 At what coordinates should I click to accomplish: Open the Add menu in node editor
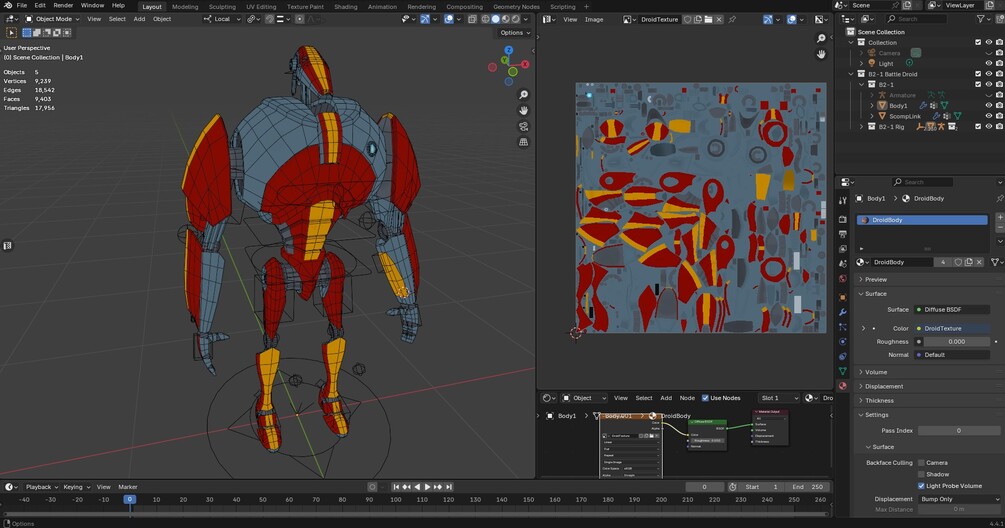666,398
